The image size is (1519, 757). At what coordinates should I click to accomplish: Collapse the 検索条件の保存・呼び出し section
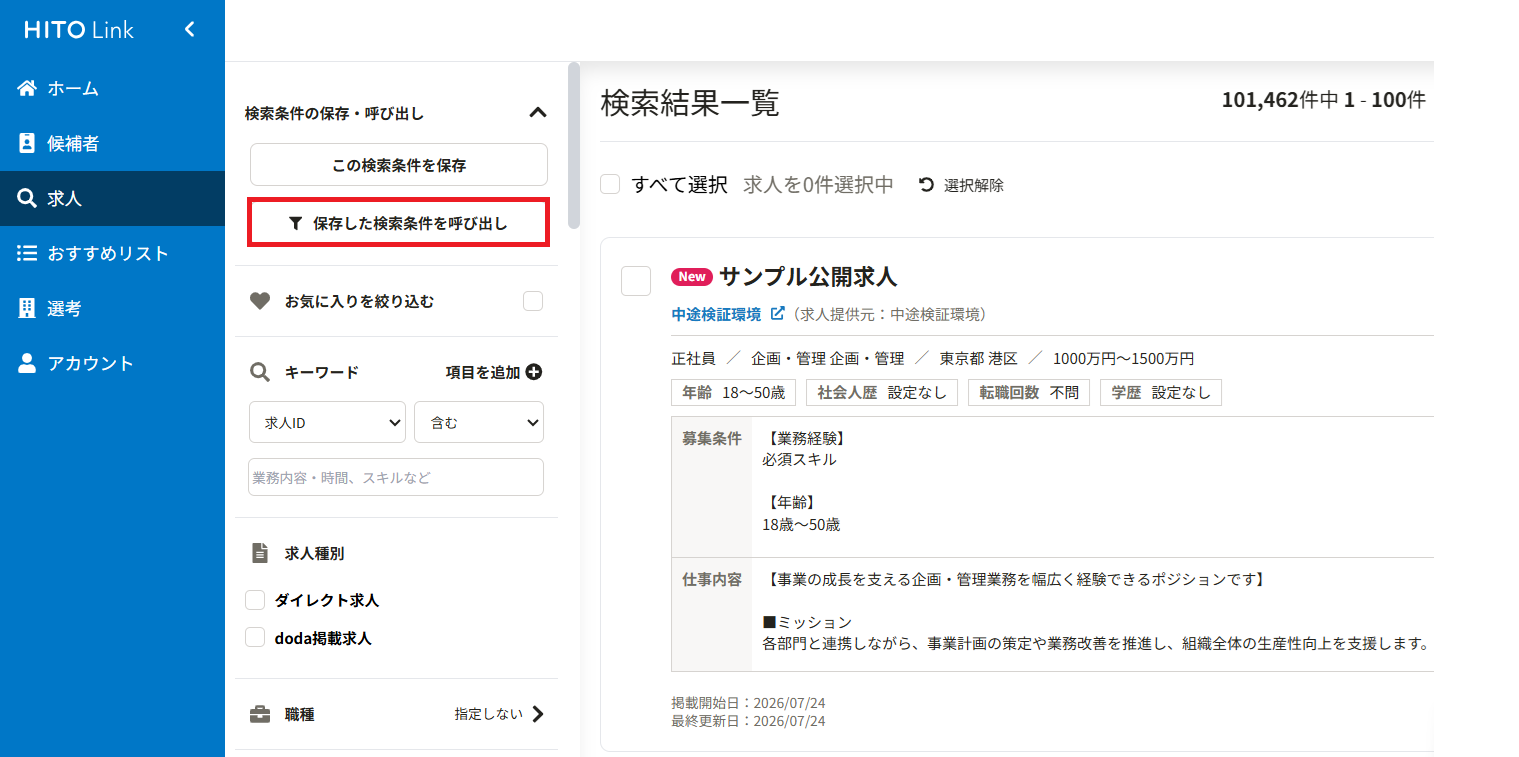[x=538, y=113]
